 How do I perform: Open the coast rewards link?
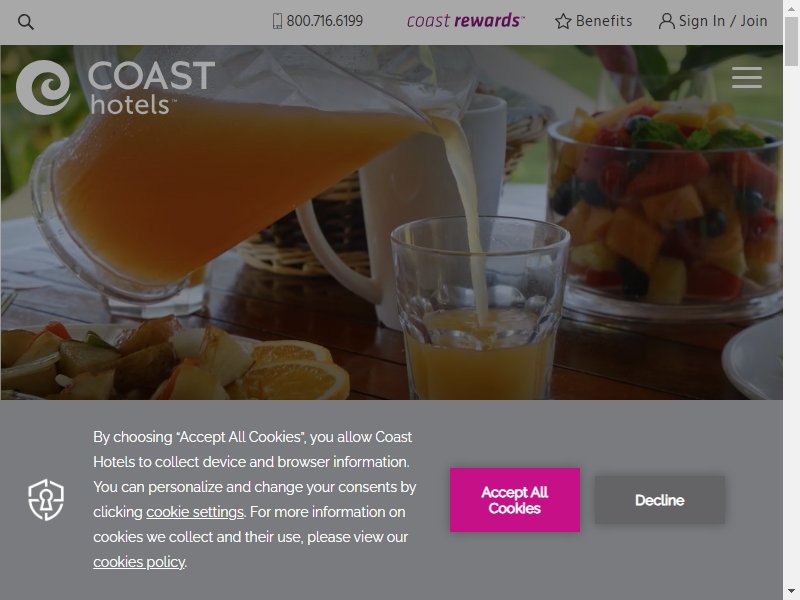pos(465,21)
